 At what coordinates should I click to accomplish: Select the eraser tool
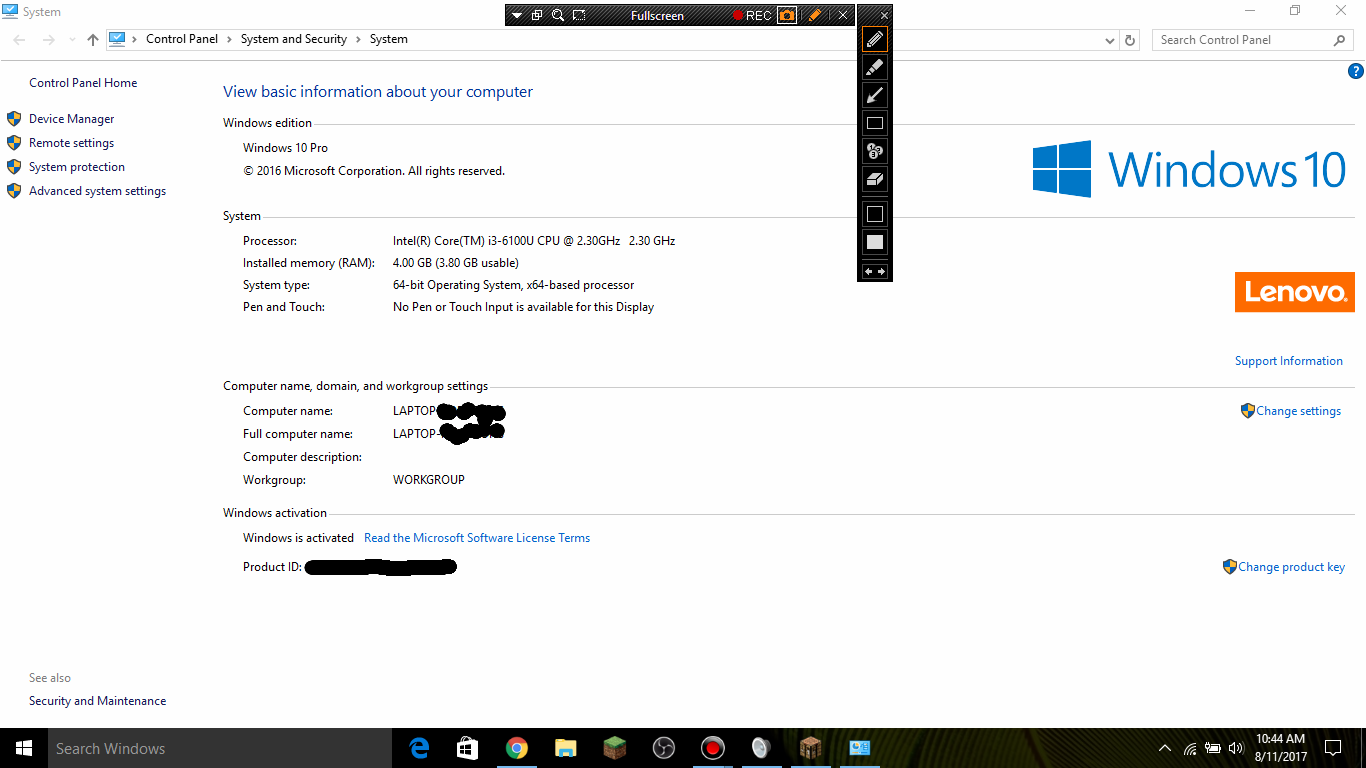[875, 179]
